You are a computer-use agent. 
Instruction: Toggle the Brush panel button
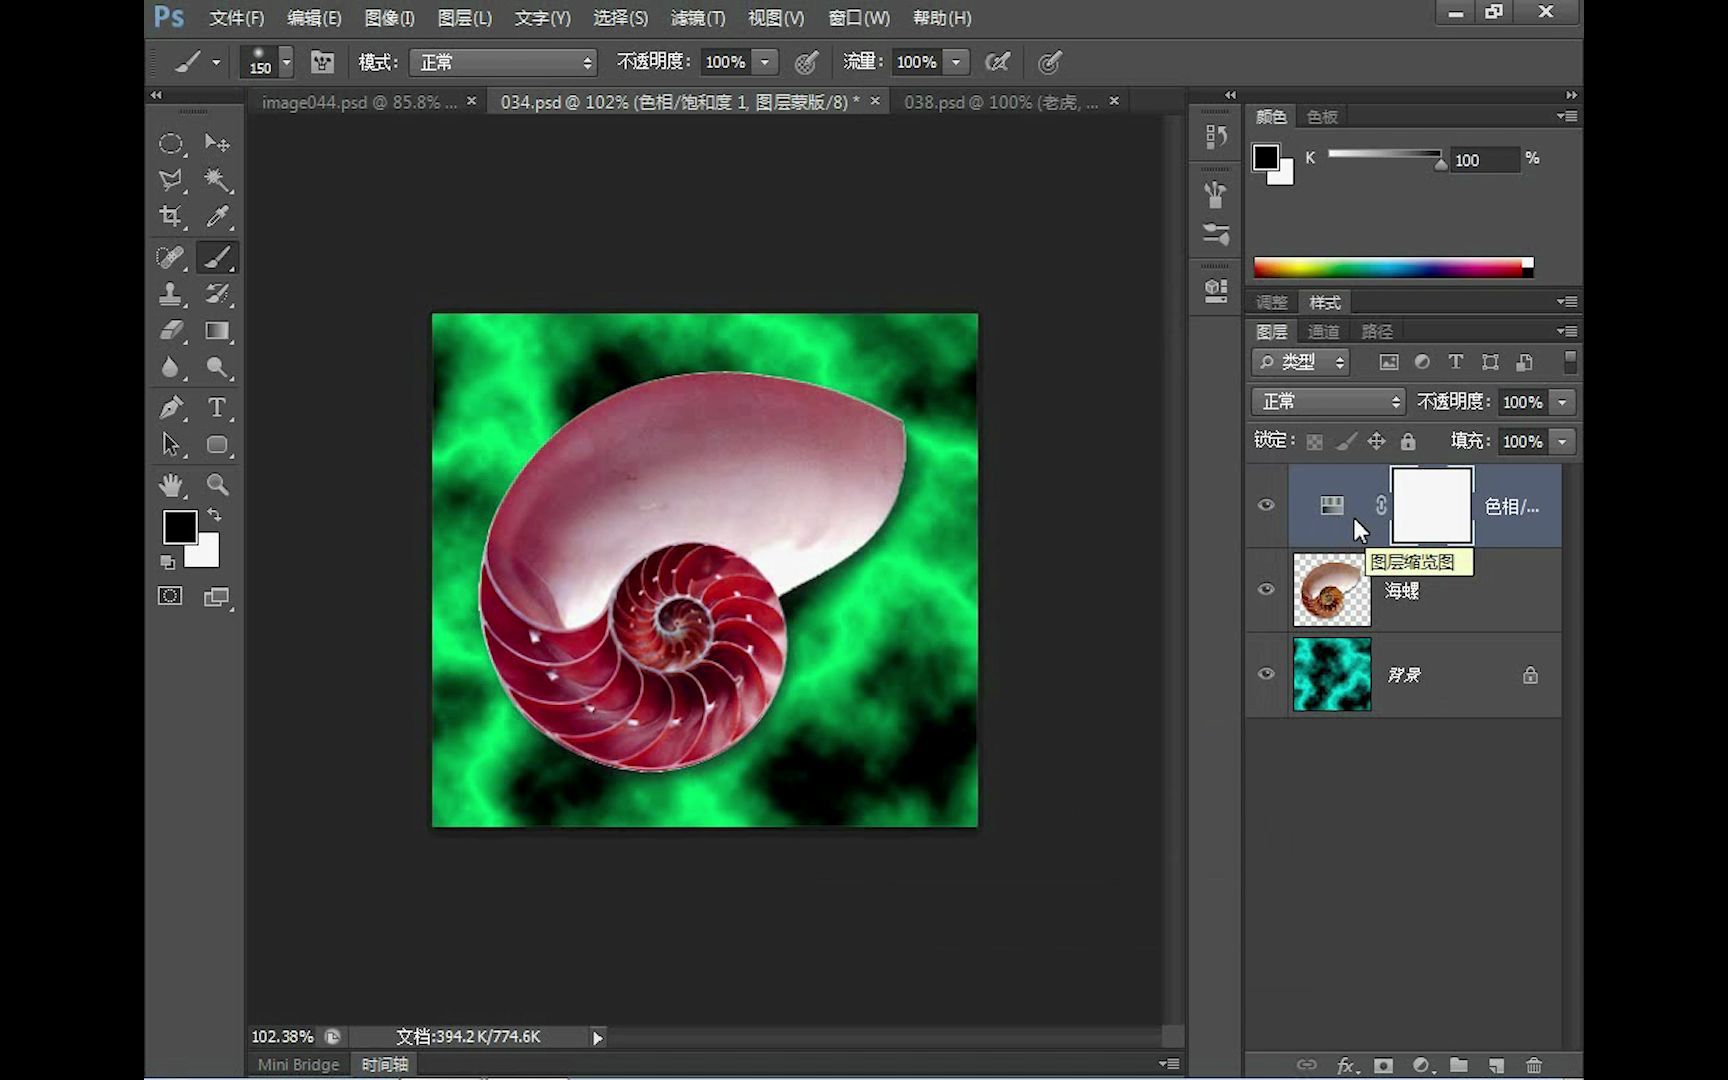(322, 63)
